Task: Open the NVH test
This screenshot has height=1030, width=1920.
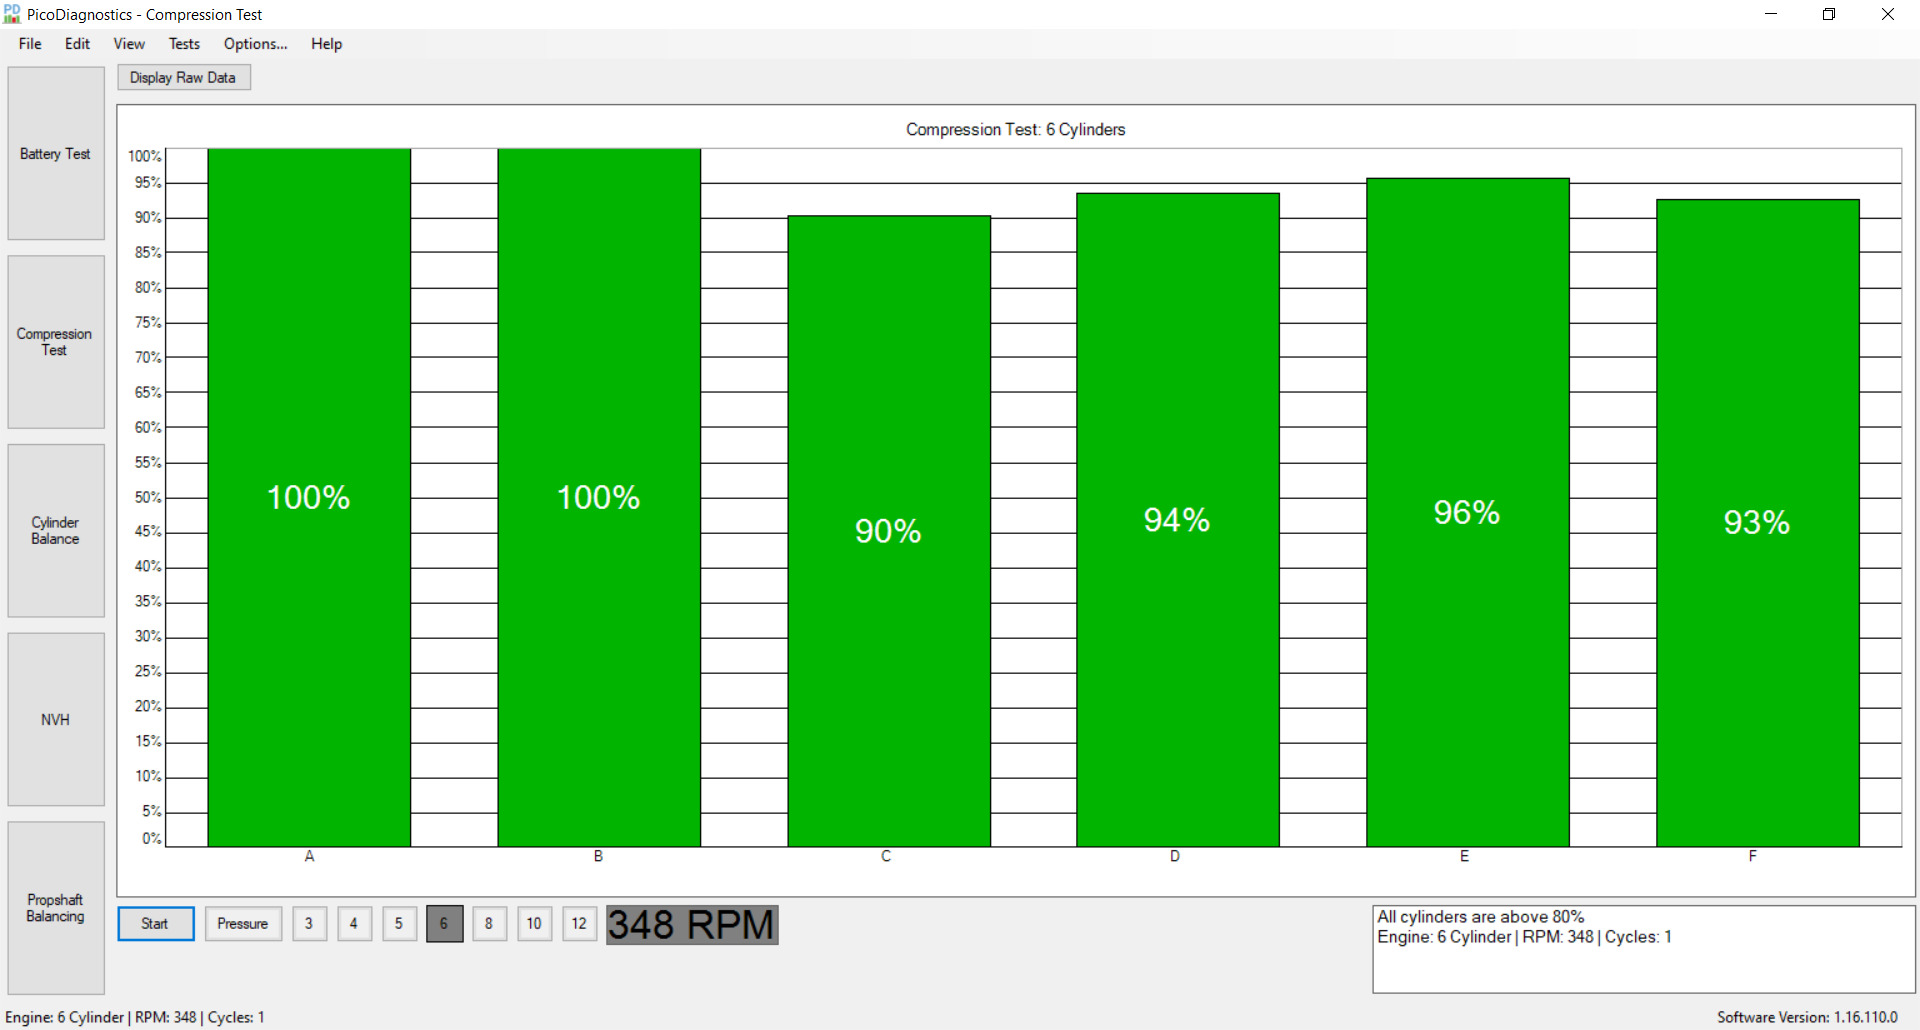Action: 56,720
